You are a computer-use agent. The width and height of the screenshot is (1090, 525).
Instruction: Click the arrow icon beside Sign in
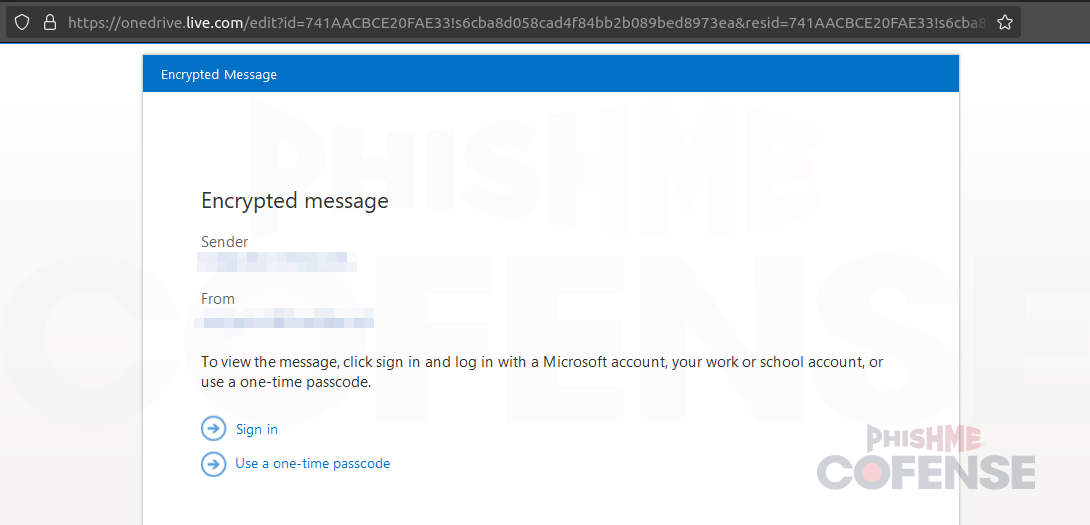[x=213, y=429]
